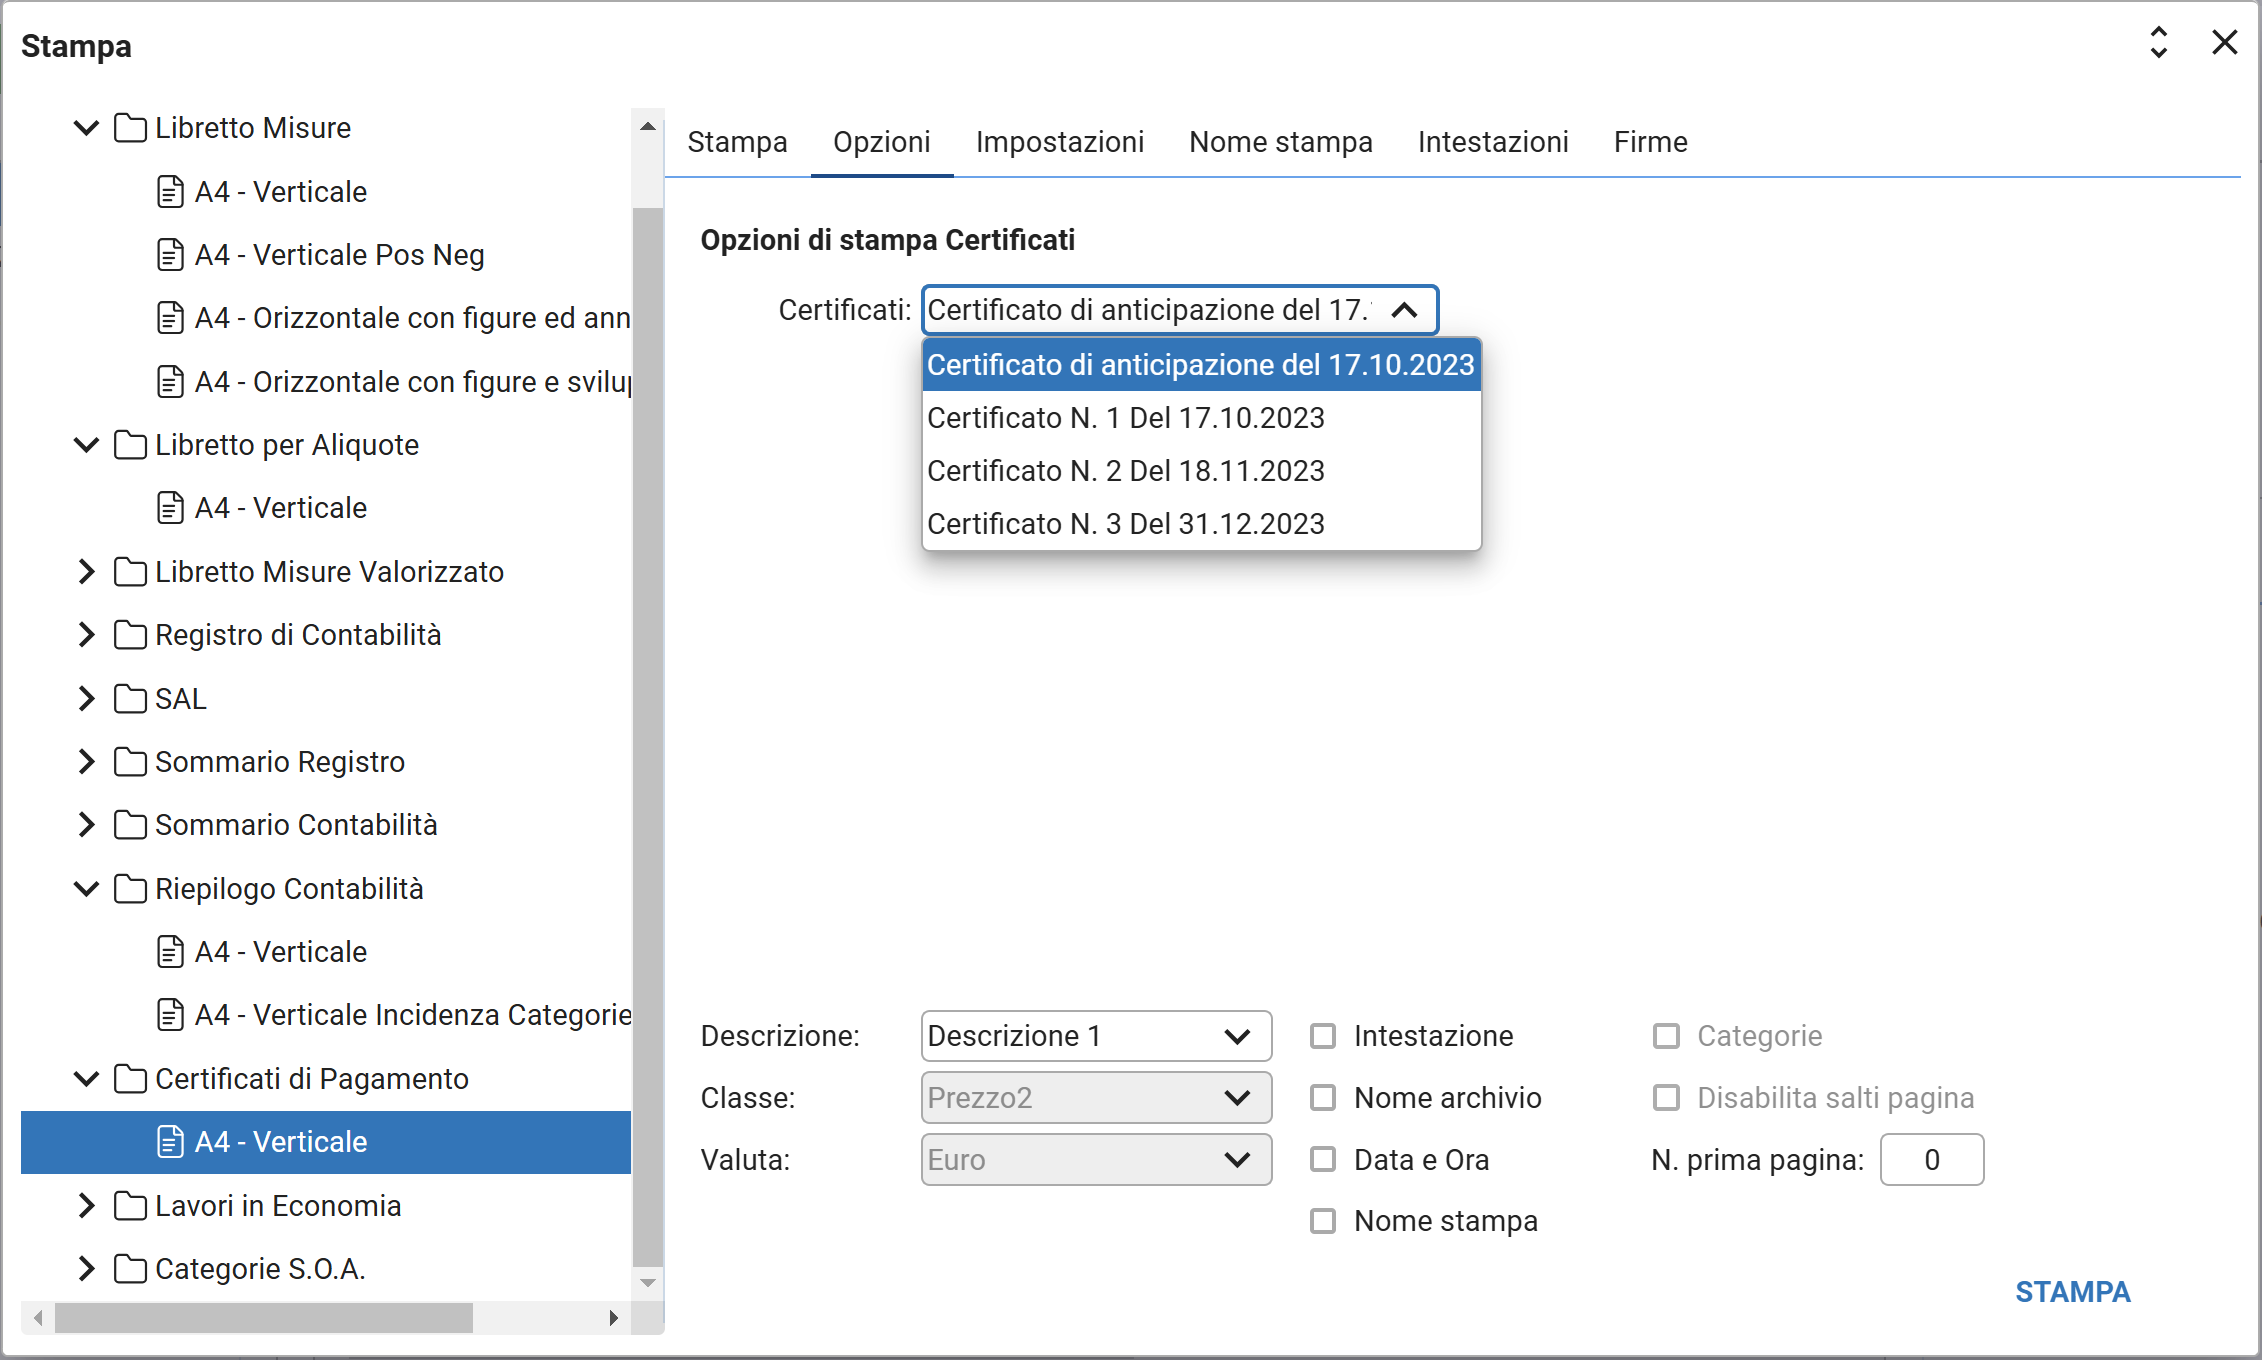Click the Categorie S.O.A. folder icon
Image resolution: width=2262 pixels, height=1360 pixels.
pyautogui.click(x=130, y=1269)
